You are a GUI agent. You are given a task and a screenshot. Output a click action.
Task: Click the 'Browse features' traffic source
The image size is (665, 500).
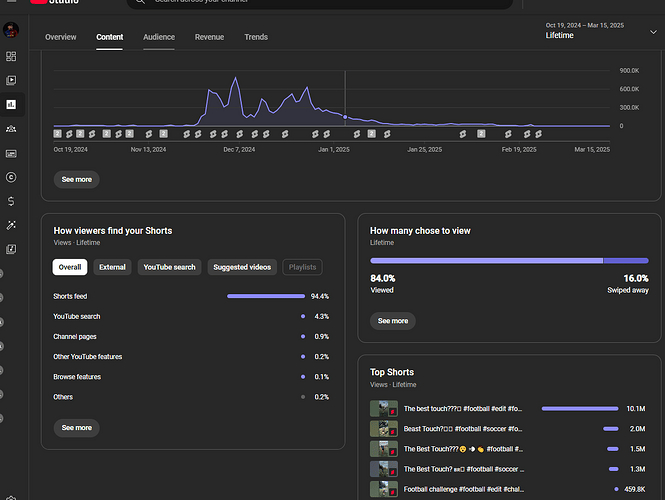(77, 377)
